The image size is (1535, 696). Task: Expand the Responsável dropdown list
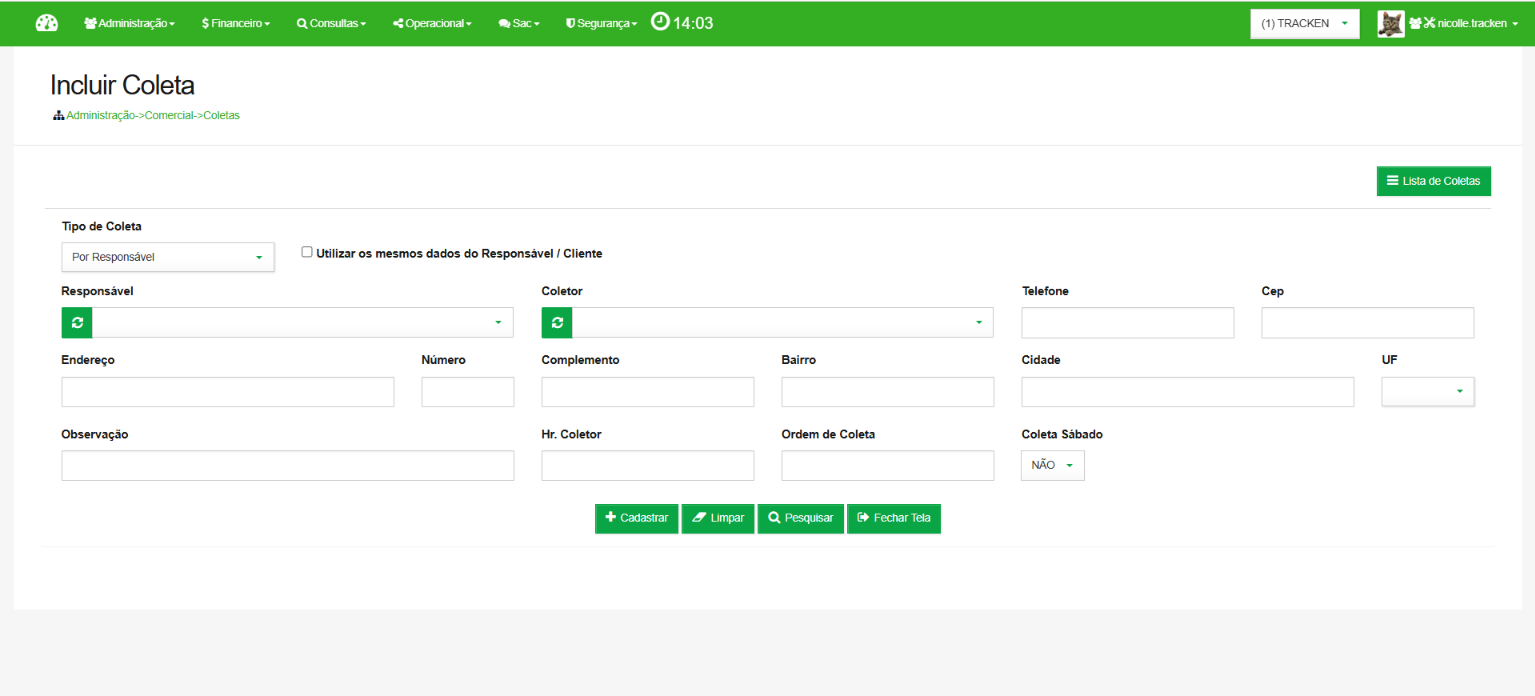[303, 322]
